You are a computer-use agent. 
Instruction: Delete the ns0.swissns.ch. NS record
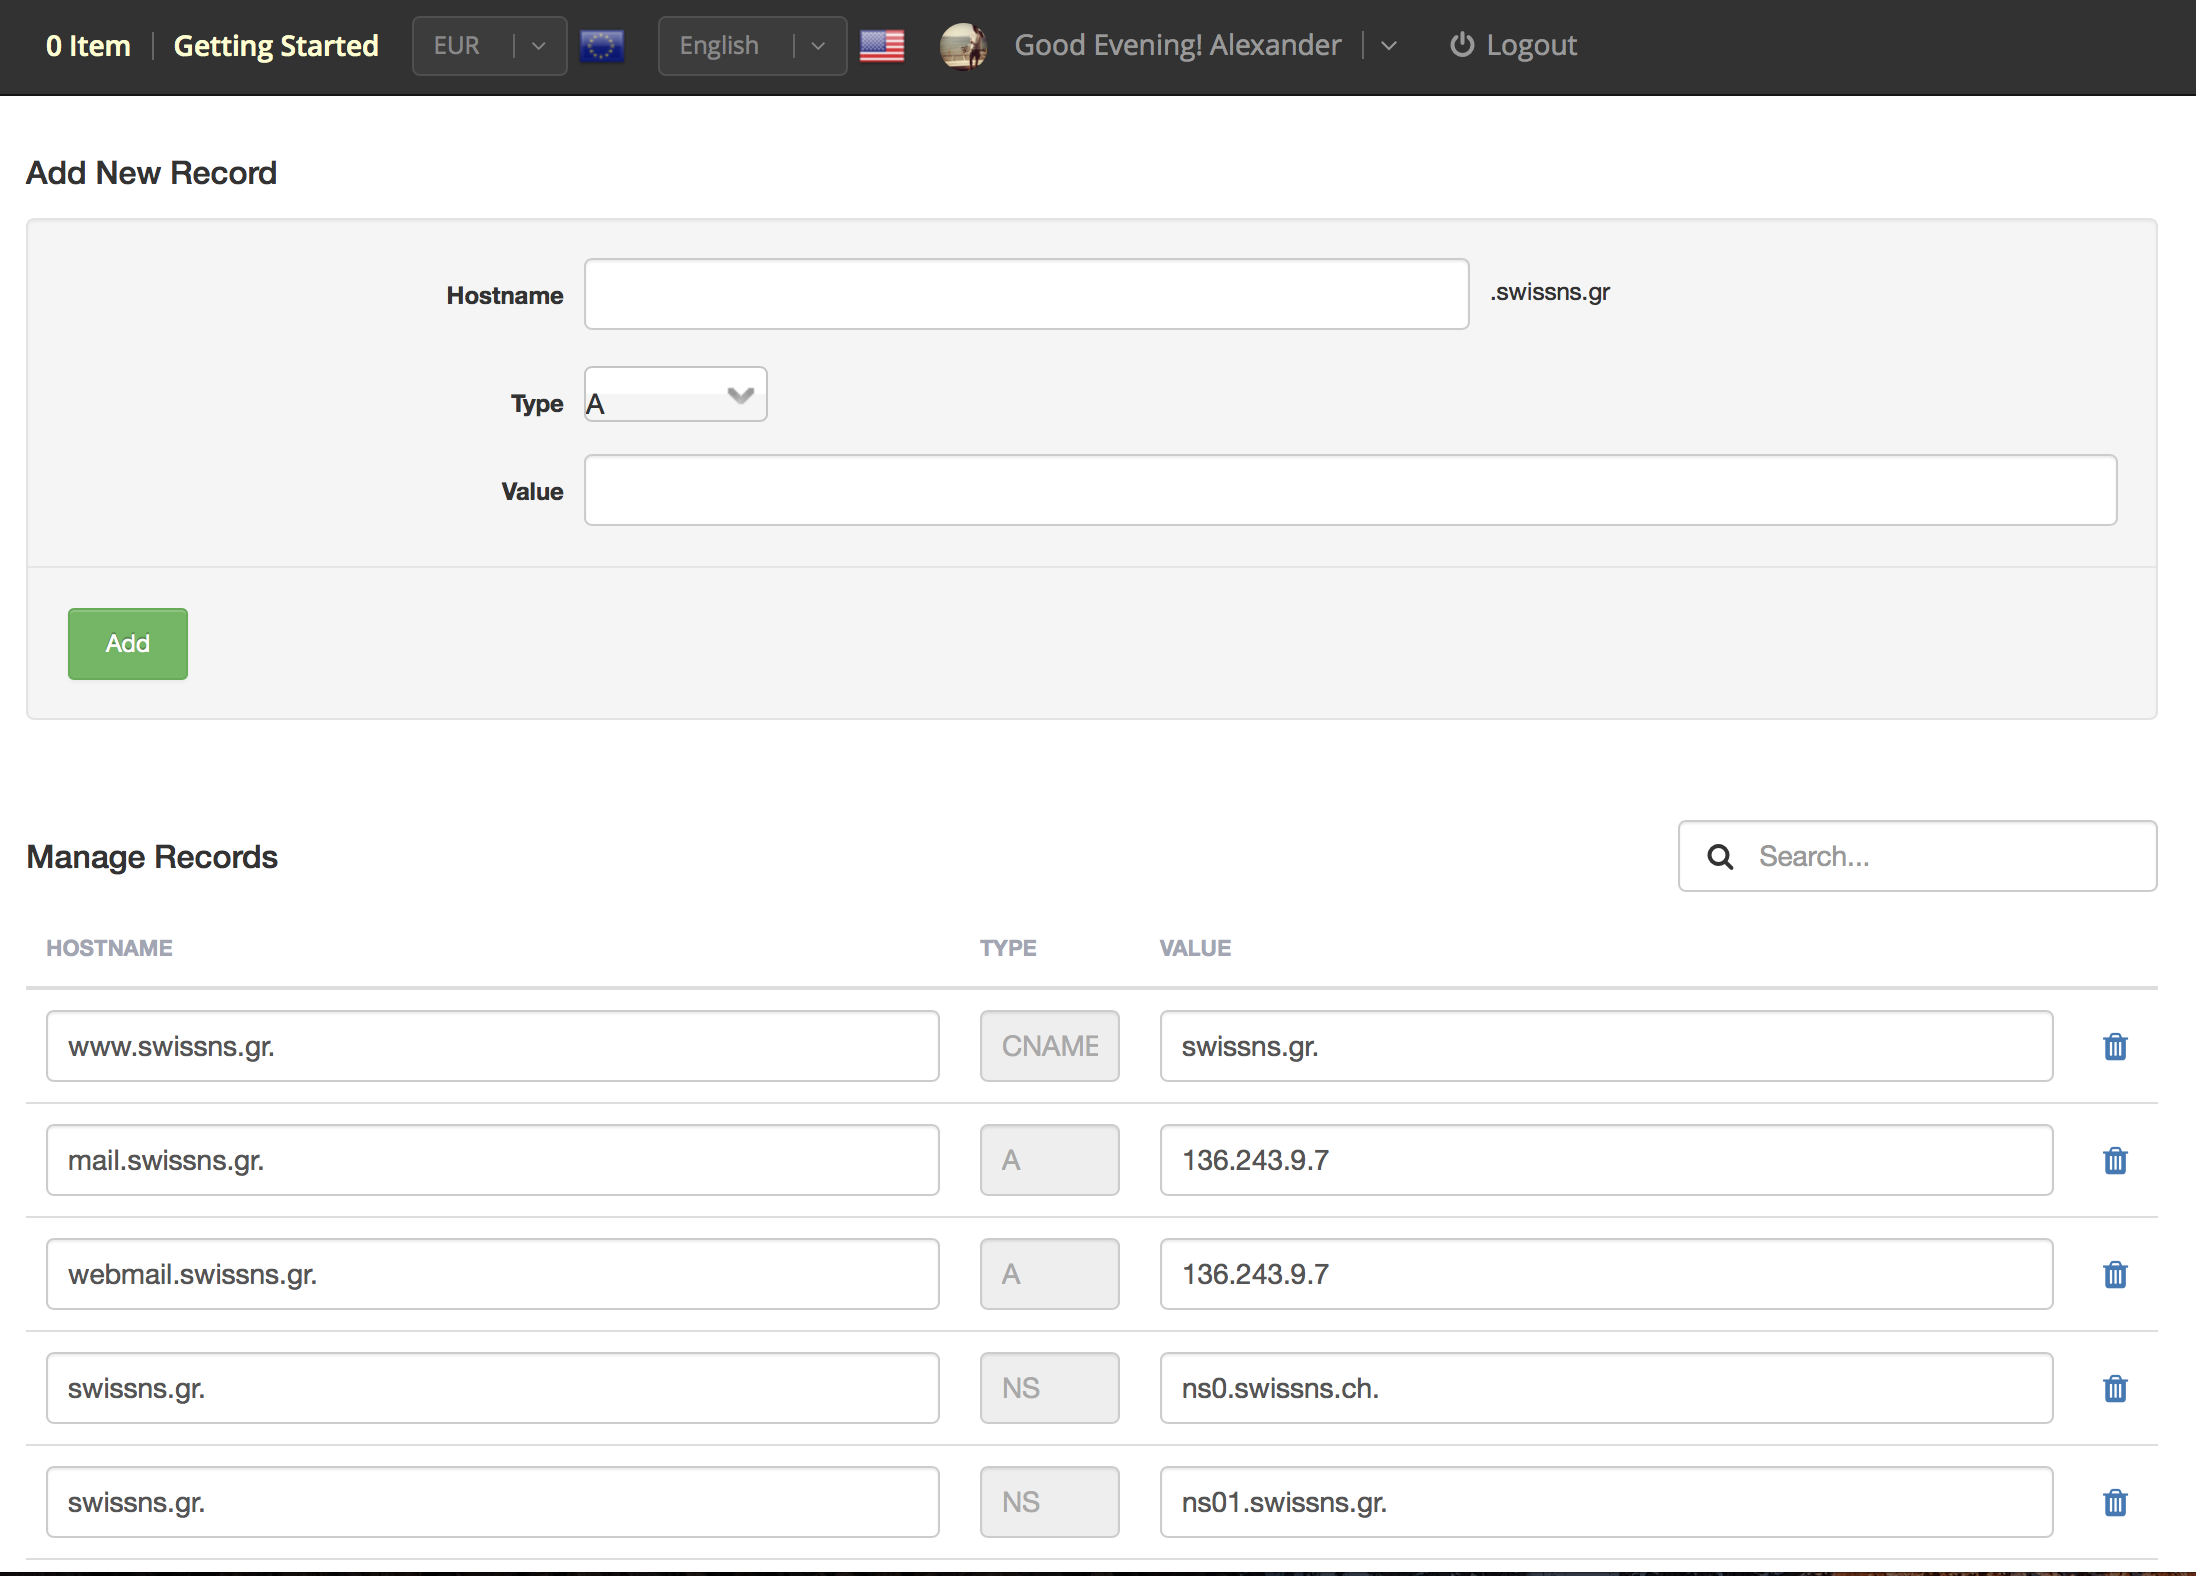[2115, 1389]
